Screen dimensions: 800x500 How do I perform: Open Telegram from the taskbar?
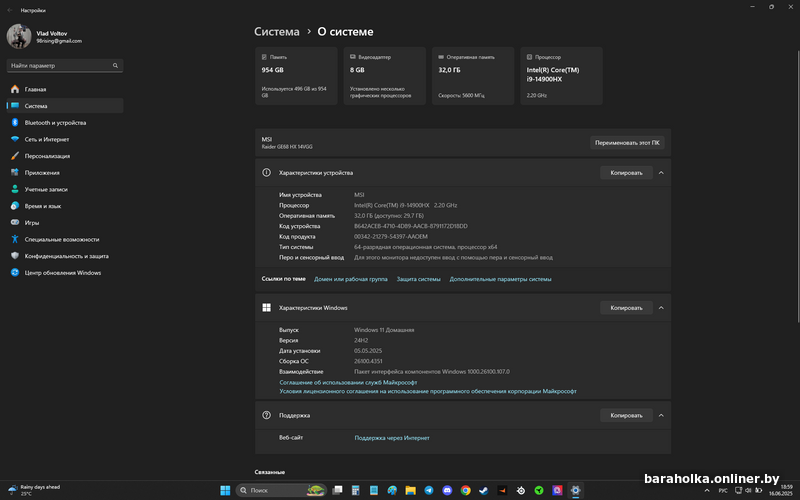(429, 490)
